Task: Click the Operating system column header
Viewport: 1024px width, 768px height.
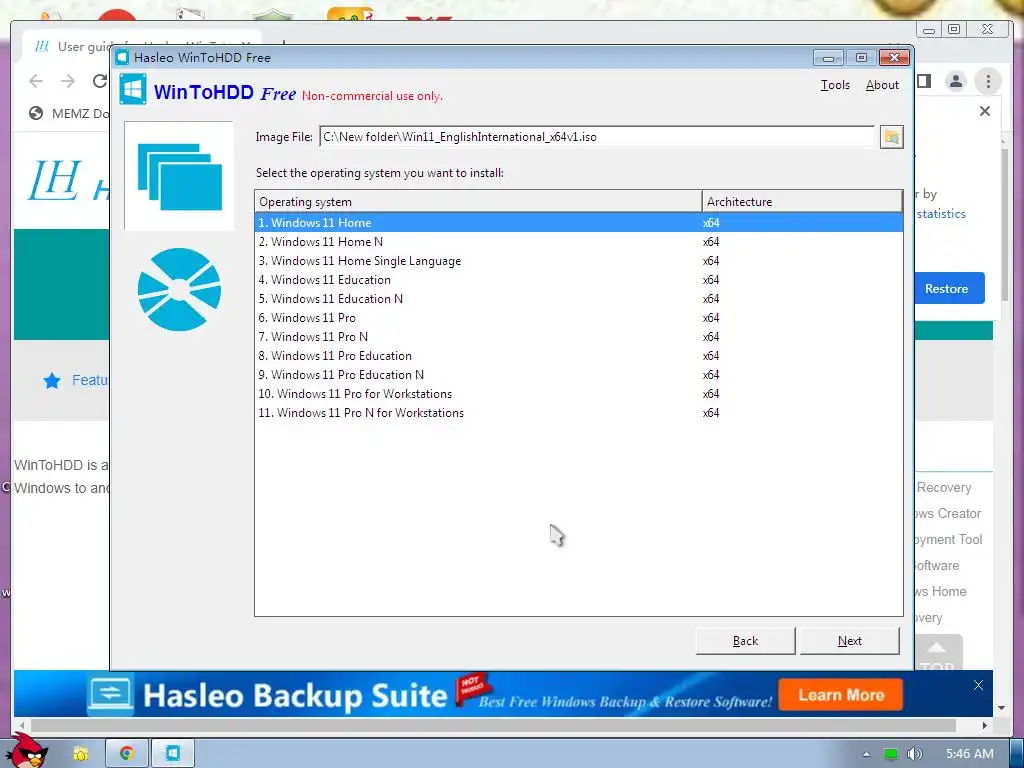Action: 478,202
